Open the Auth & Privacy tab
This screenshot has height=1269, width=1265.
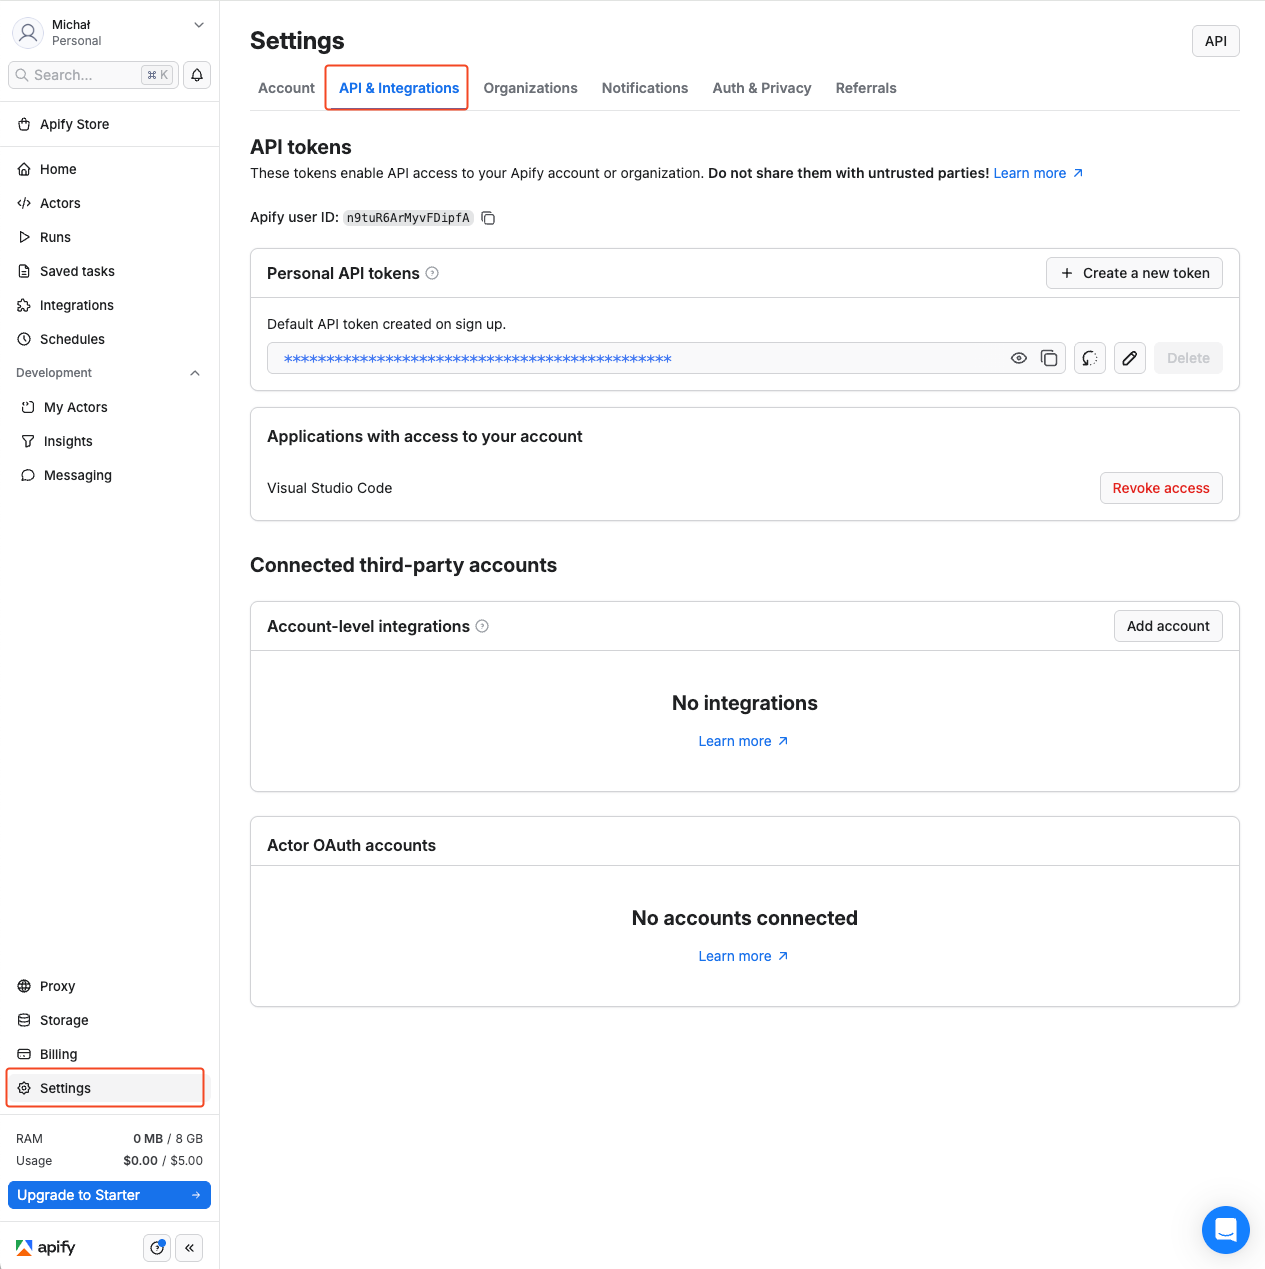(761, 88)
